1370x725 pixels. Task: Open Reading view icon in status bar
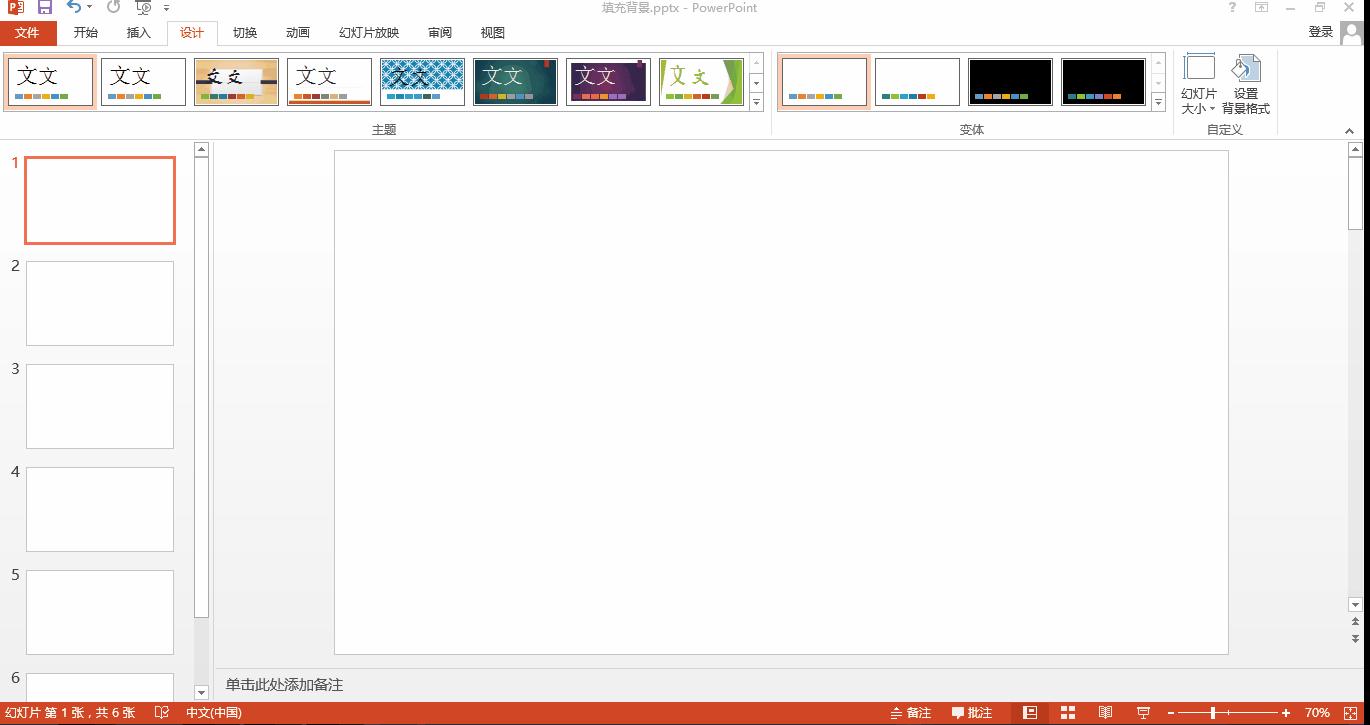(x=1106, y=713)
